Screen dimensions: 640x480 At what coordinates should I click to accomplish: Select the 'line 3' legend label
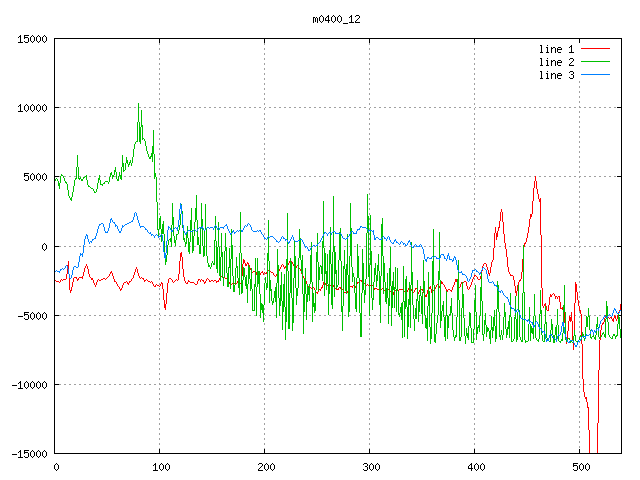tap(556, 75)
